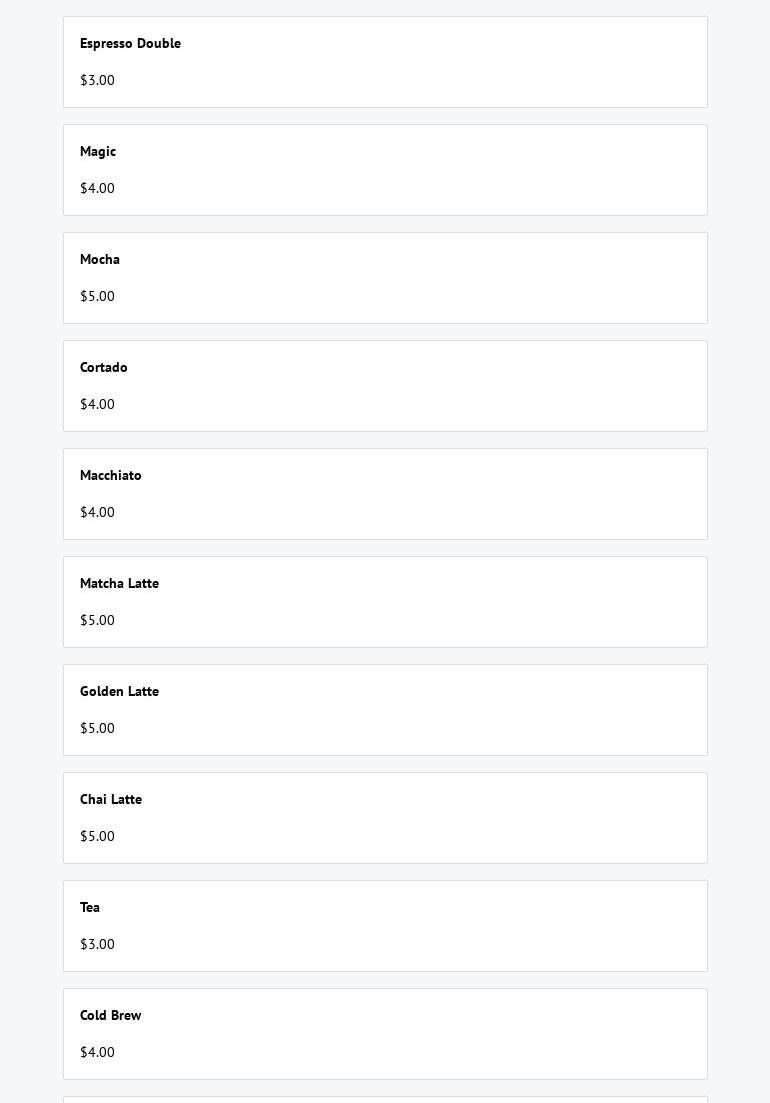Click the $5.00 price under Chai Latte
The height and width of the screenshot is (1103, 770).
97,836
